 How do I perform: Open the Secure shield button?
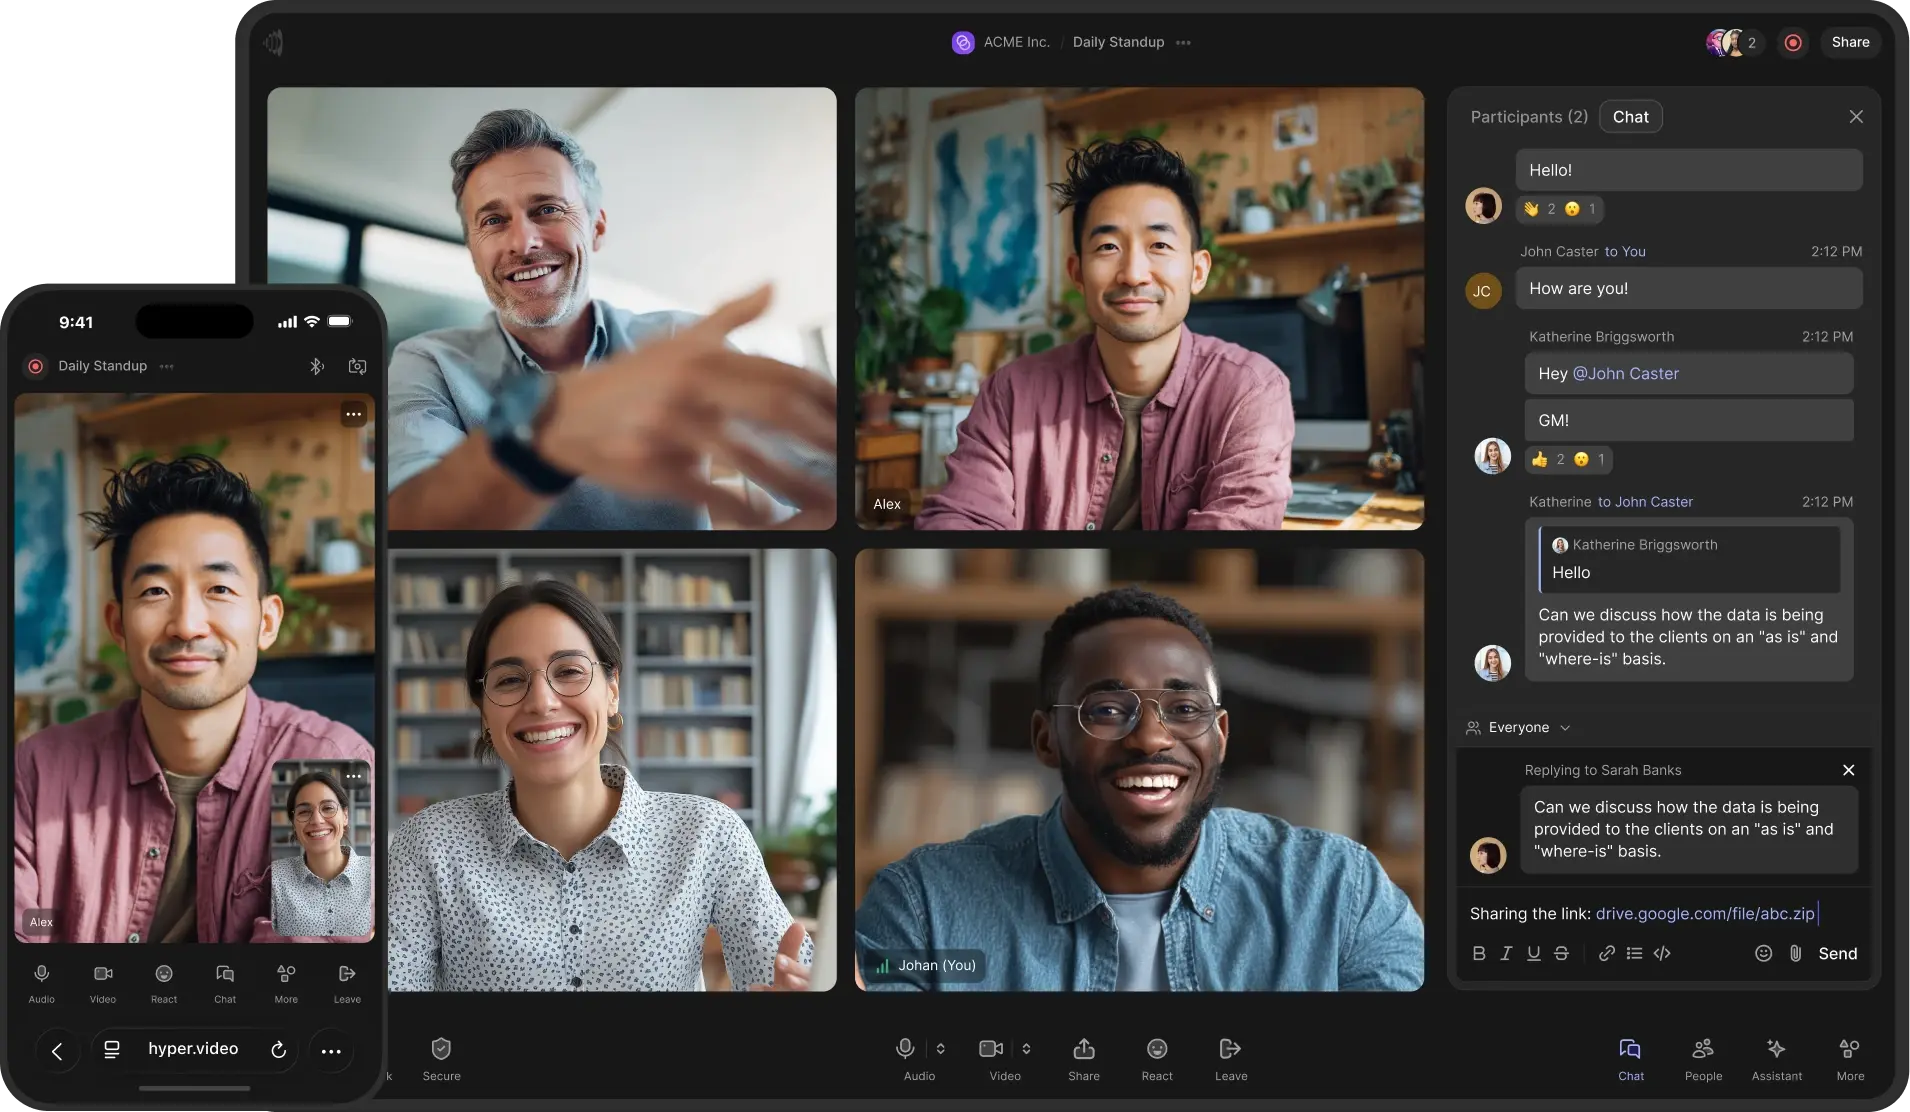[441, 1059]
